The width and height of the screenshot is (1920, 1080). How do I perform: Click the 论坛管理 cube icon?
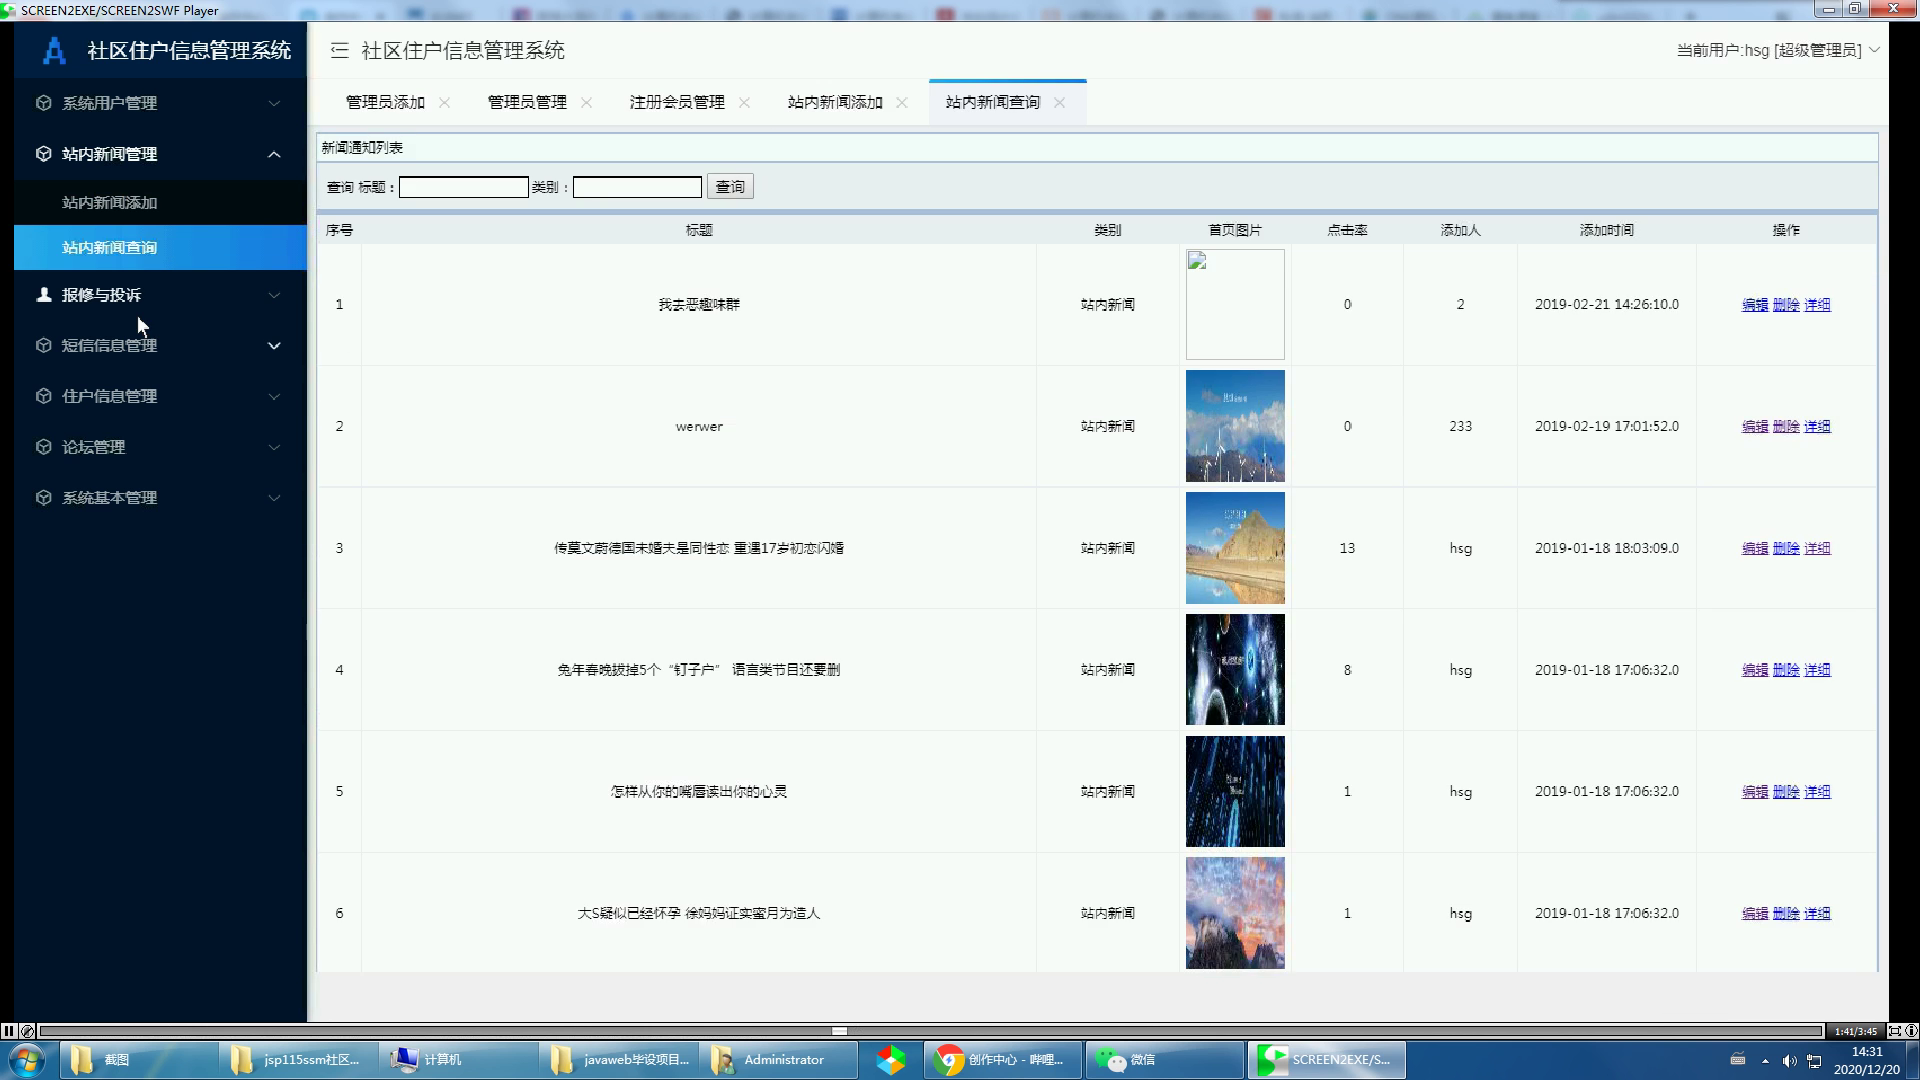click(43, 447)
